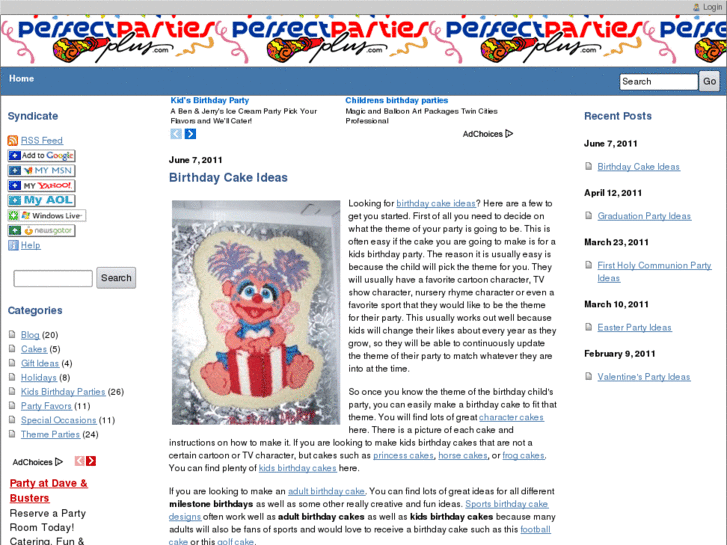Image resolution: width=727 pixels, height=545 pixels.
Task: Open the Kids Birthday Parties category
Action: (63, 392)
